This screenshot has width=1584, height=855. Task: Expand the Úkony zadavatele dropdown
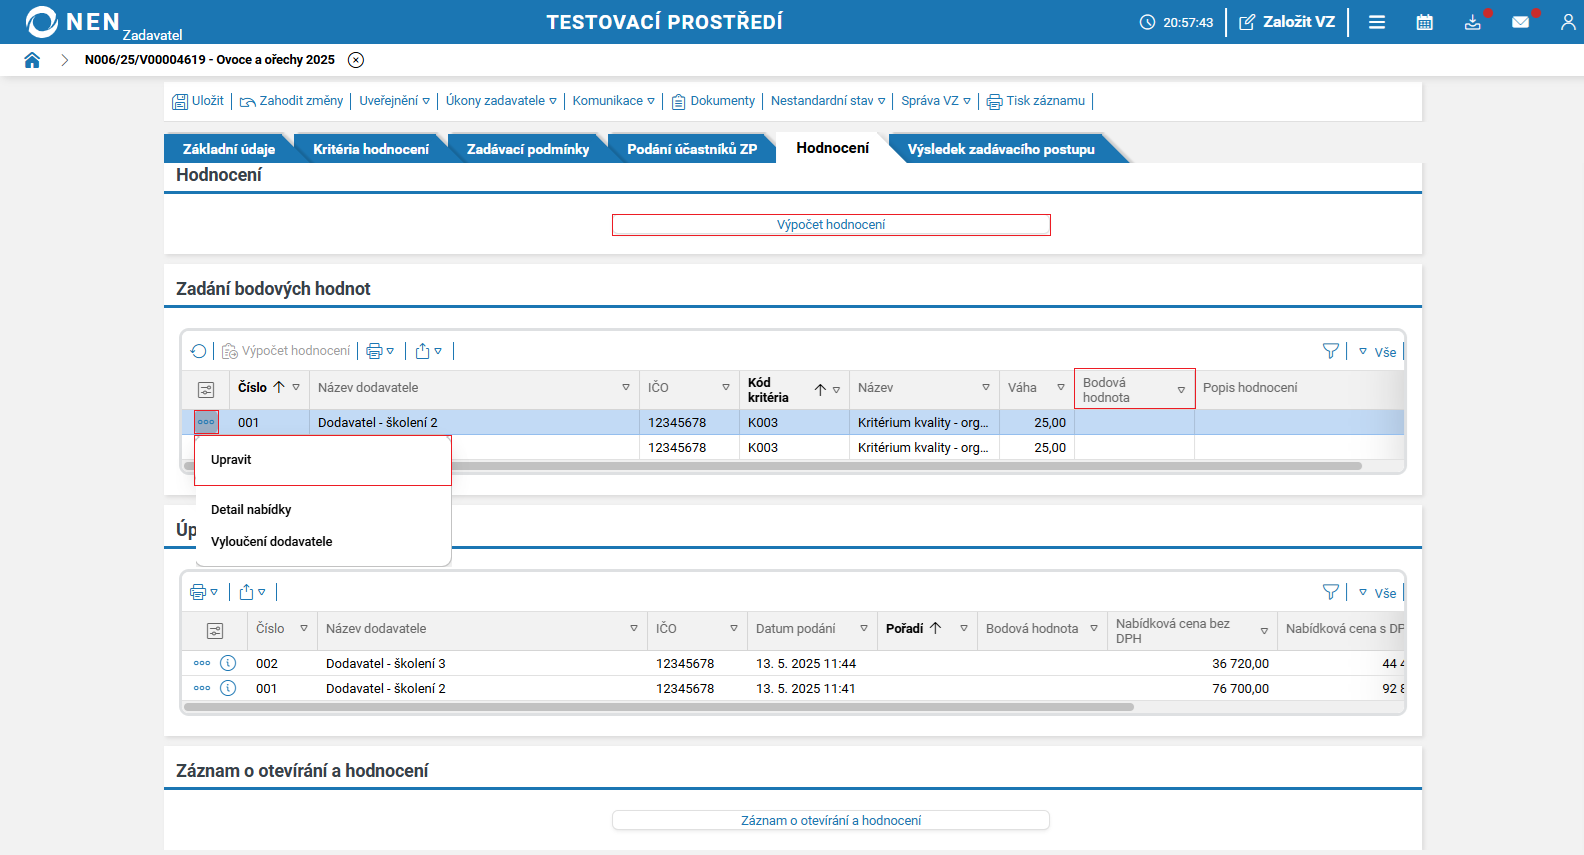500,101
